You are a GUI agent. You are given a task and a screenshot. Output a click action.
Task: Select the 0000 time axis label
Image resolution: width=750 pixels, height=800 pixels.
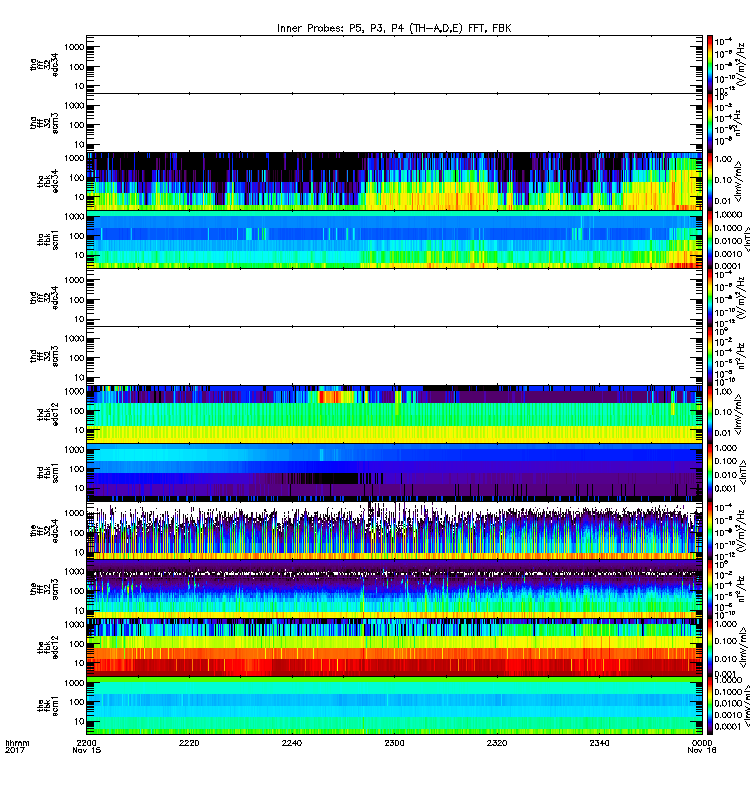[702, 743]
